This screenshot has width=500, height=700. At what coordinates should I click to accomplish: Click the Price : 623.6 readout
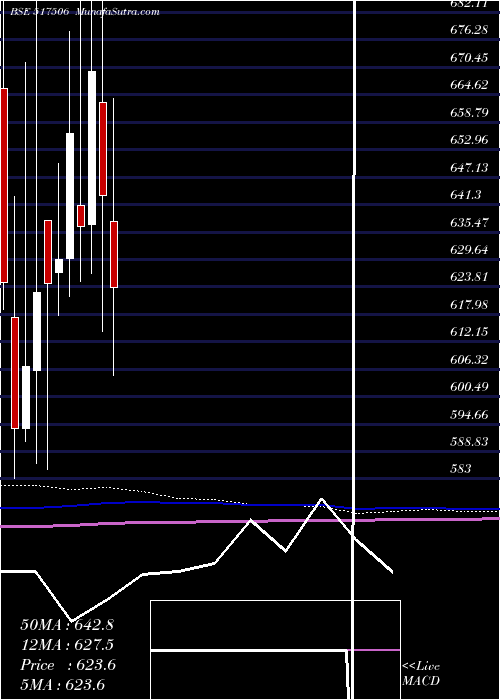[68, 665]
